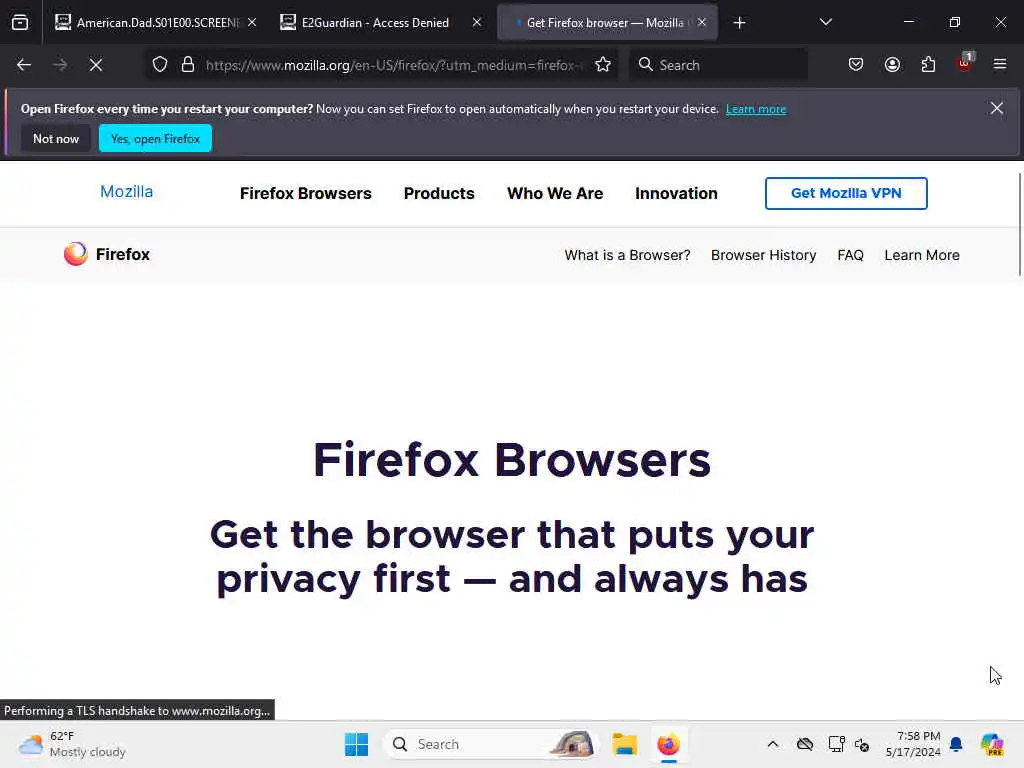Click Yes, open Firefox button
Image resolution: width=1024 pixels, height=768 pixels.
pos(155,138)
